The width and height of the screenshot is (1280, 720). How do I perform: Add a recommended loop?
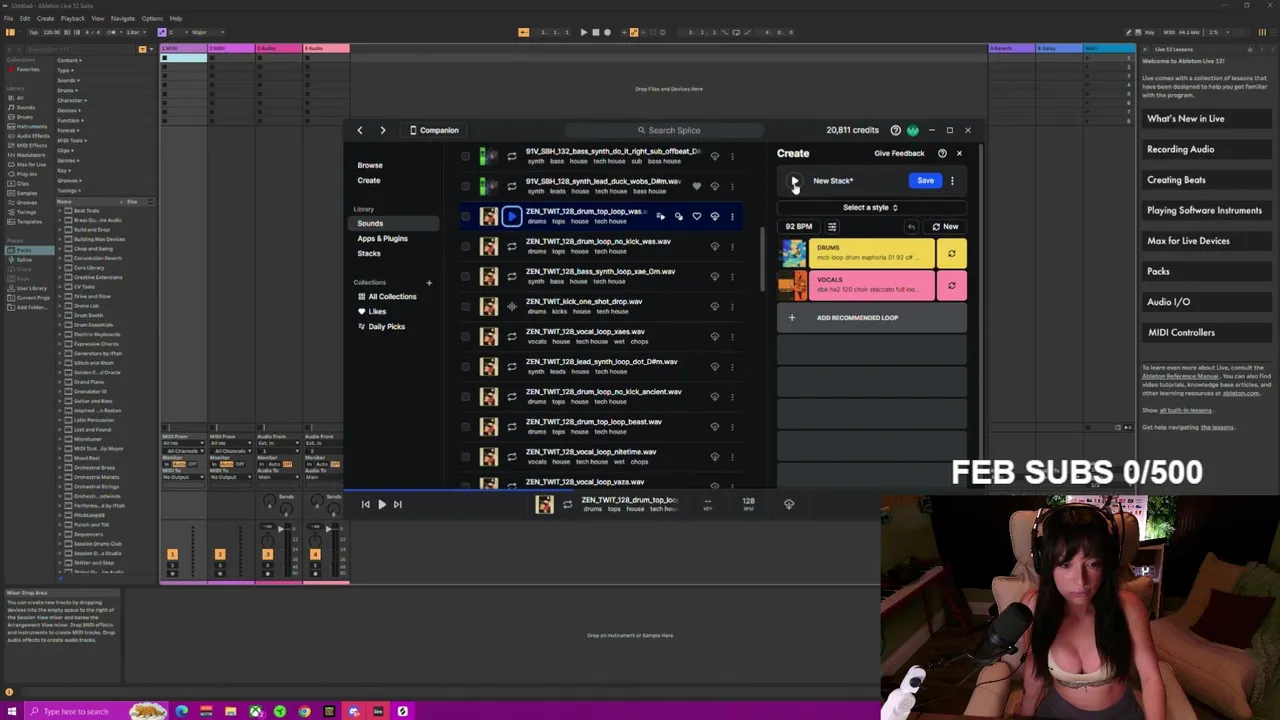pyautogui.click(x=872, y=318)
